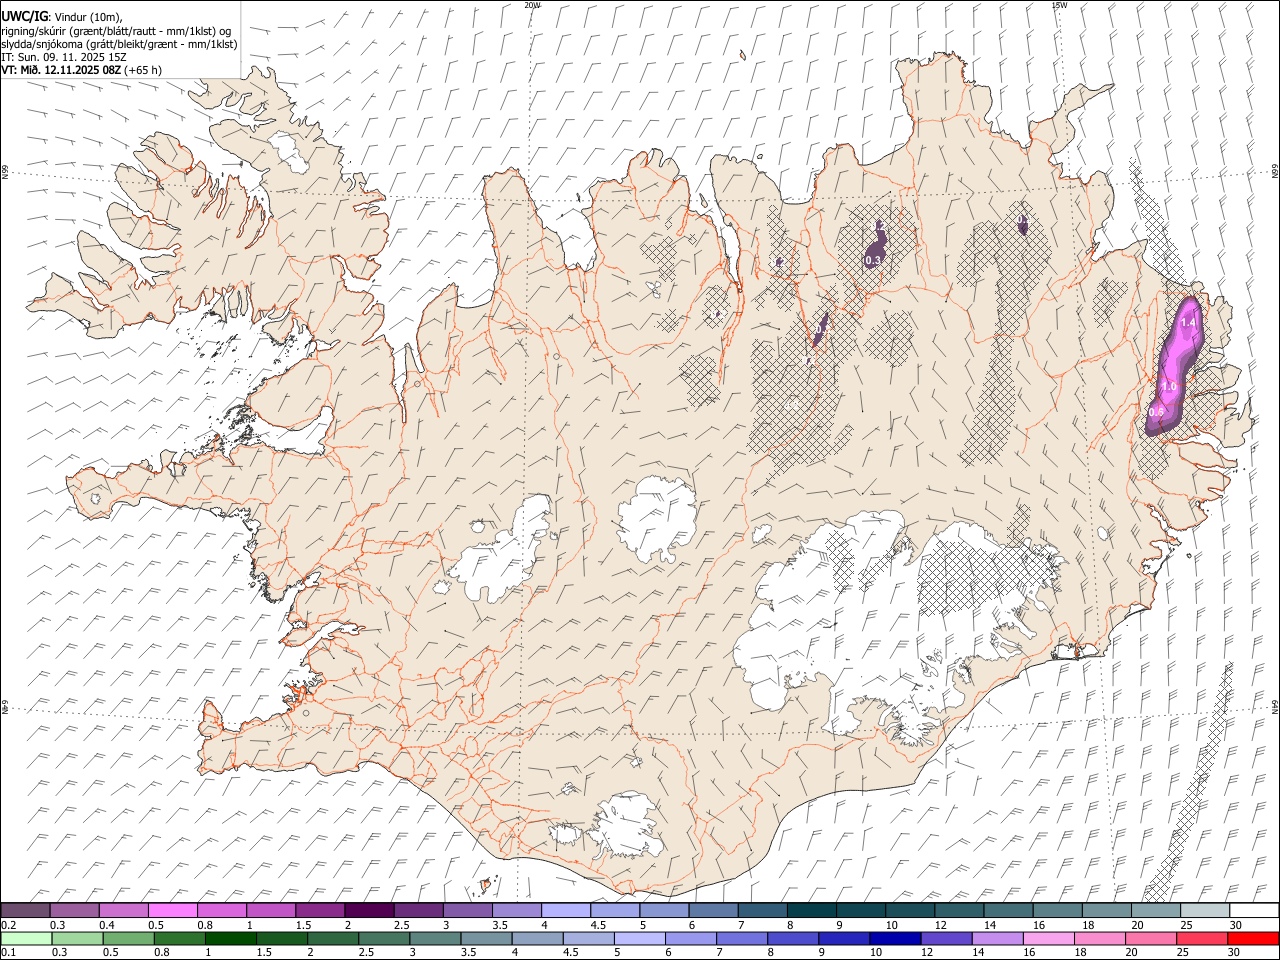The image size is (1280, 960).
Task: Pick the bottom-row grey-green swatch at 3
Action: click(x=435, y=938)
